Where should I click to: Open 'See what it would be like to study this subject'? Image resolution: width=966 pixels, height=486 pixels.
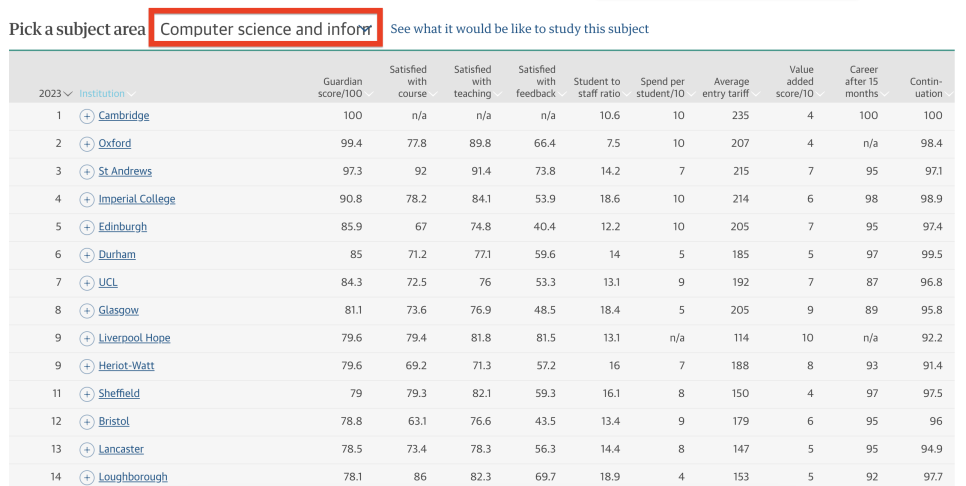pyautogui.click(x=519, y=29)
